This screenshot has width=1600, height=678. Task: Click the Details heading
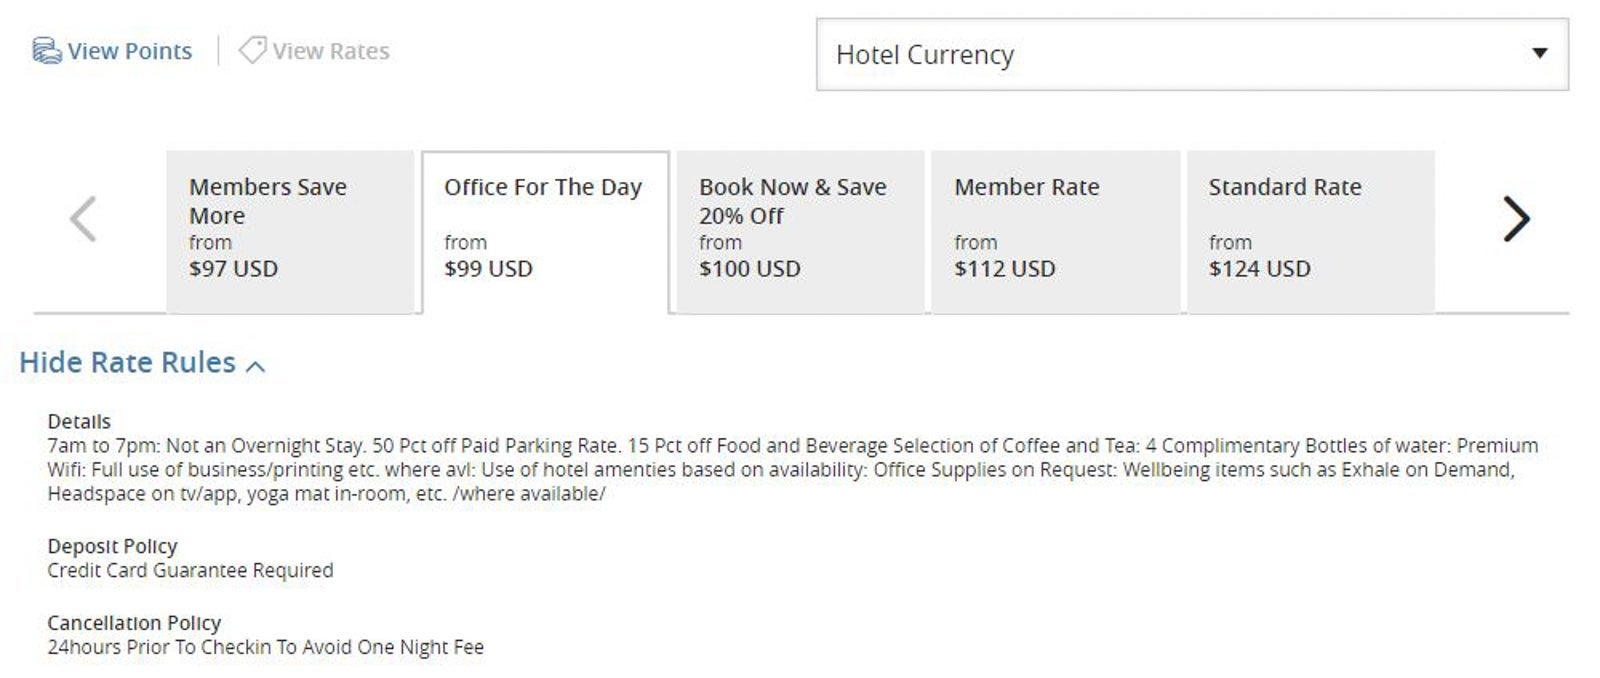[x=79, y=421]
